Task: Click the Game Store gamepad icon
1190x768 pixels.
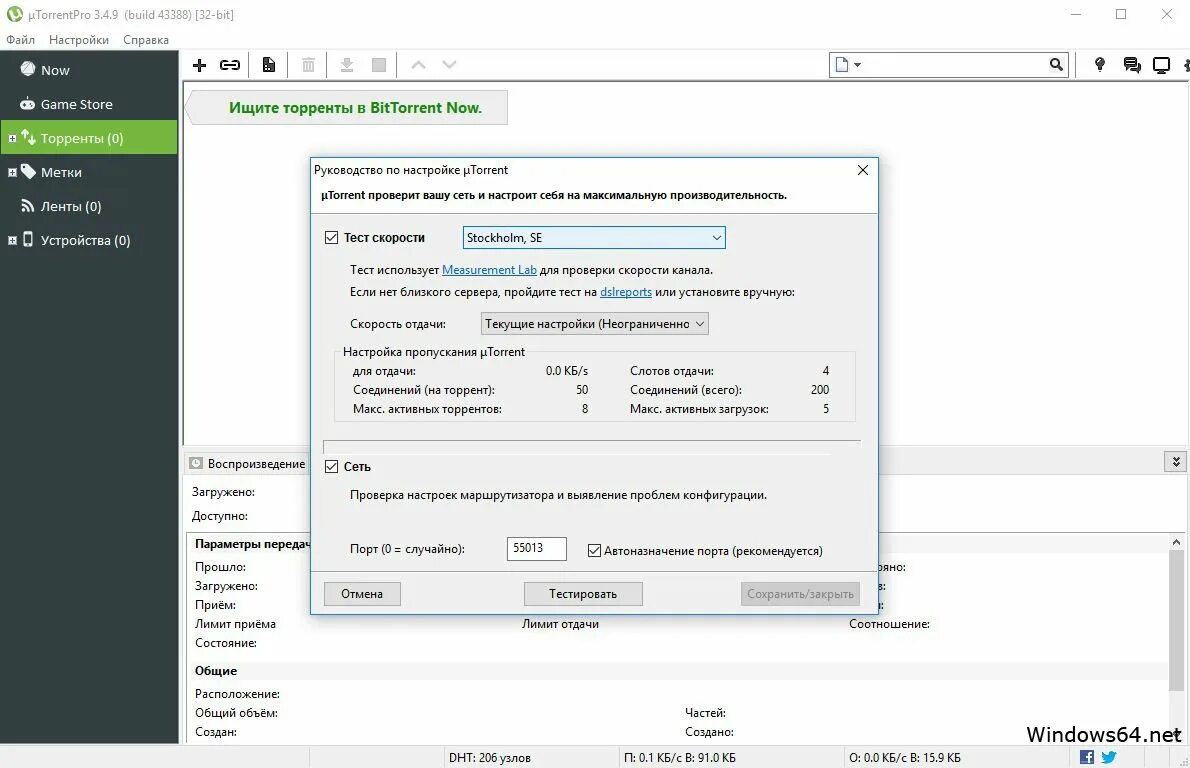Action: point(27,104)
